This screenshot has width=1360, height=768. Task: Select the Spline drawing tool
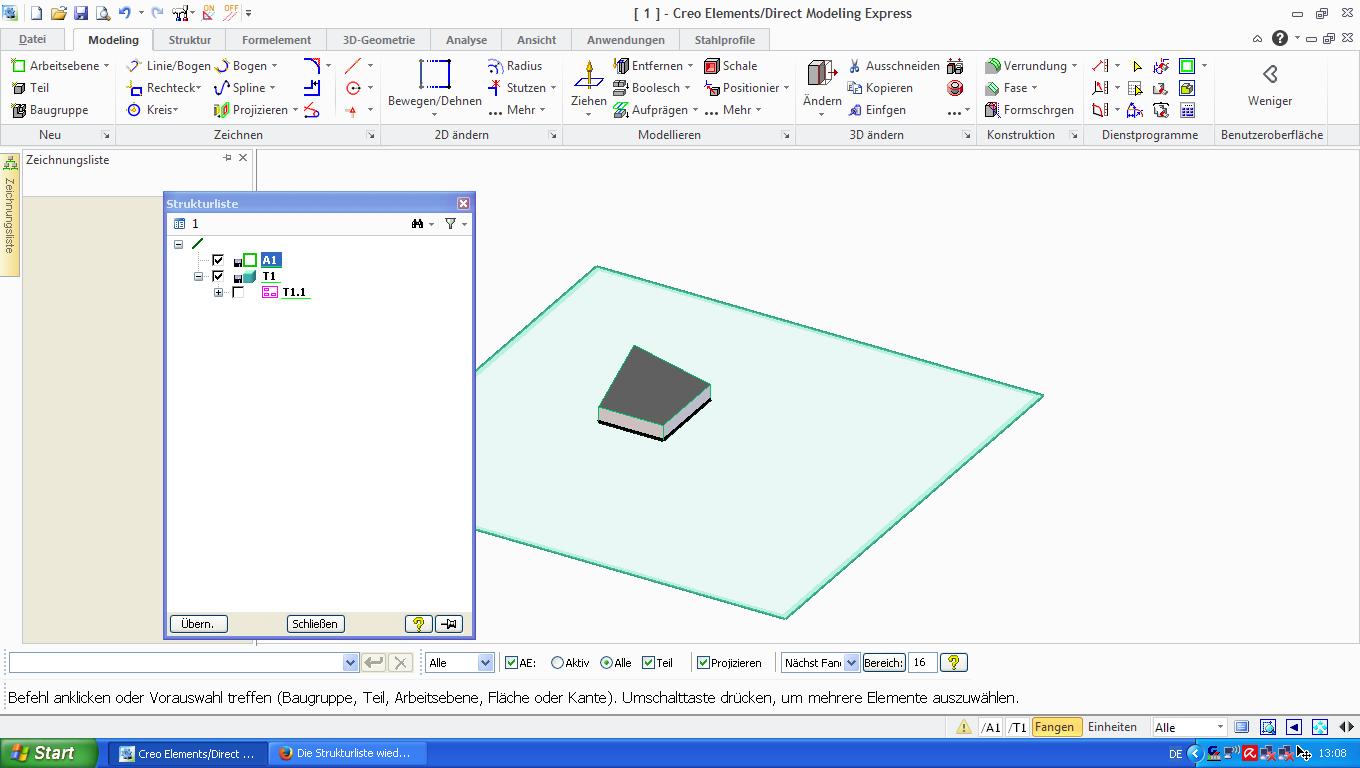(244, 88)
